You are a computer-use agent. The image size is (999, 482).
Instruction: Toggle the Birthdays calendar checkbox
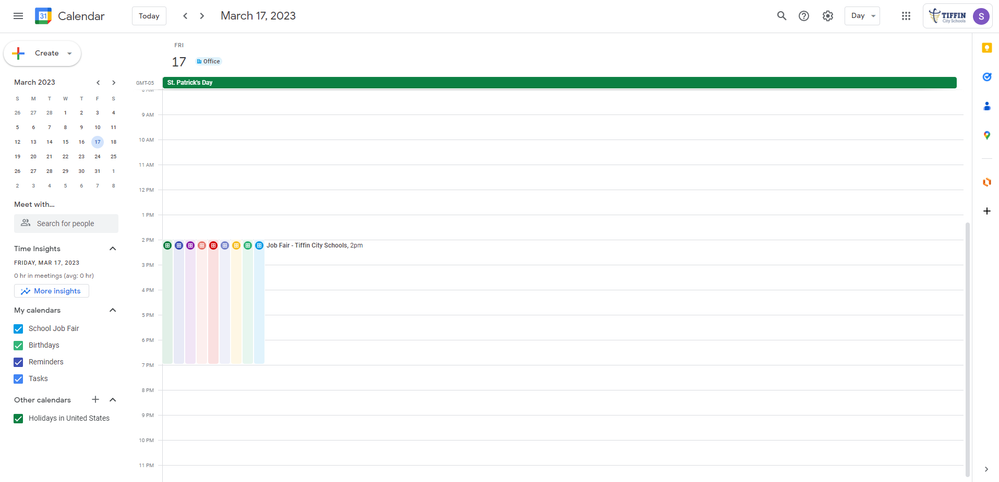point(18,345)
